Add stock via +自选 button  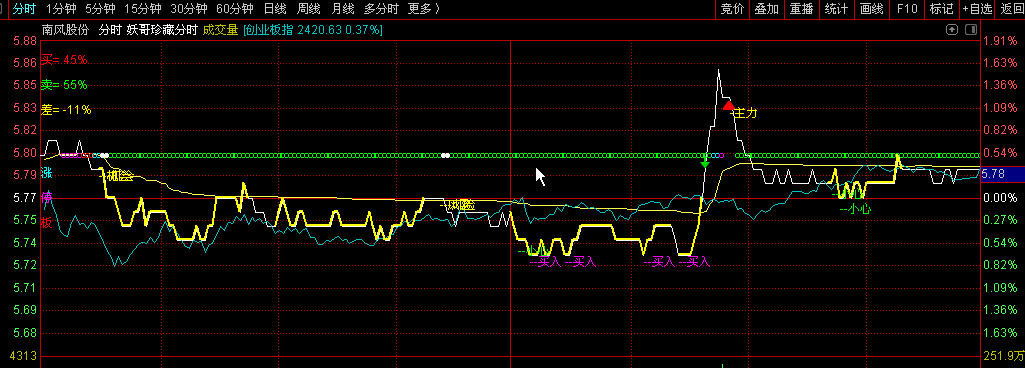(x=977, y=8)
